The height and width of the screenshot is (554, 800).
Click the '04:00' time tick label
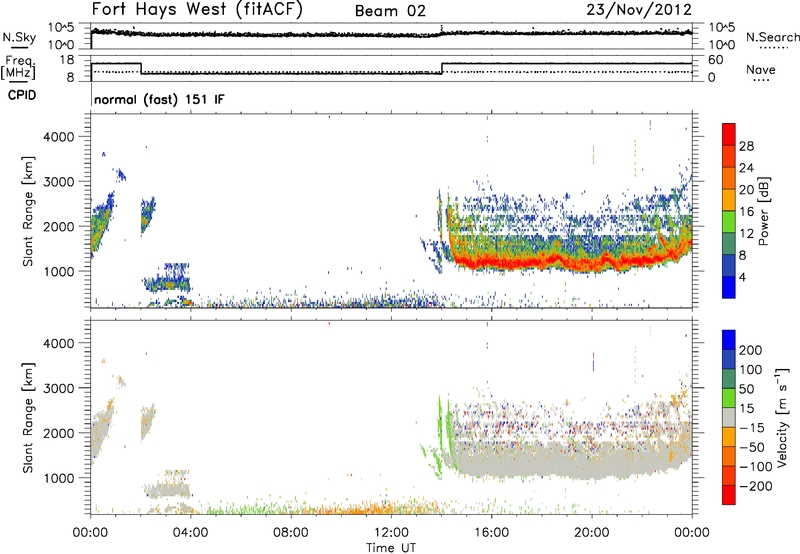(191, 533)
